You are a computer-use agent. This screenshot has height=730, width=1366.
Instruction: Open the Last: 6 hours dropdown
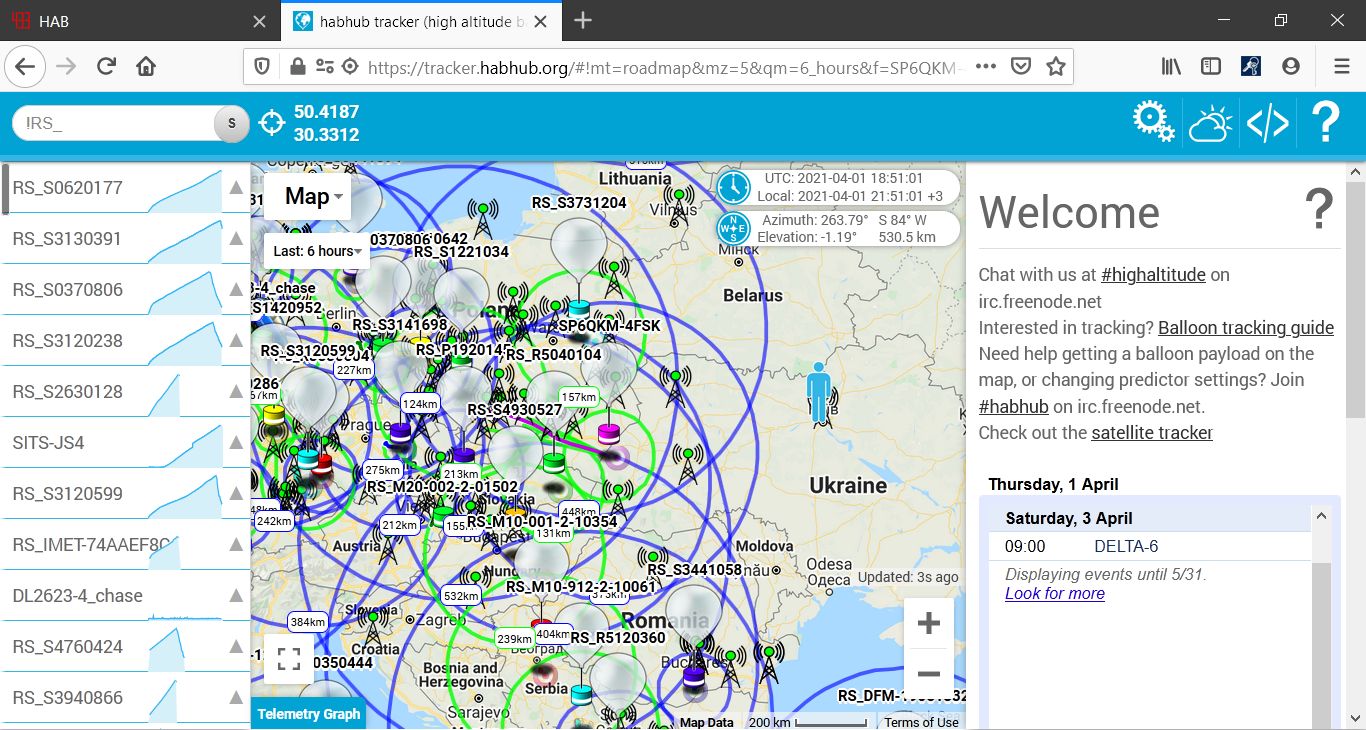point(317,251)
